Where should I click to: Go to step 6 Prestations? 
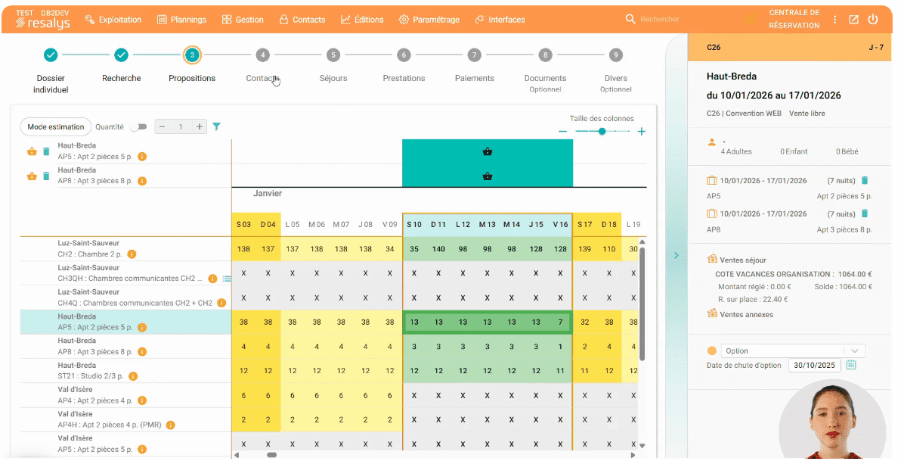403,55
